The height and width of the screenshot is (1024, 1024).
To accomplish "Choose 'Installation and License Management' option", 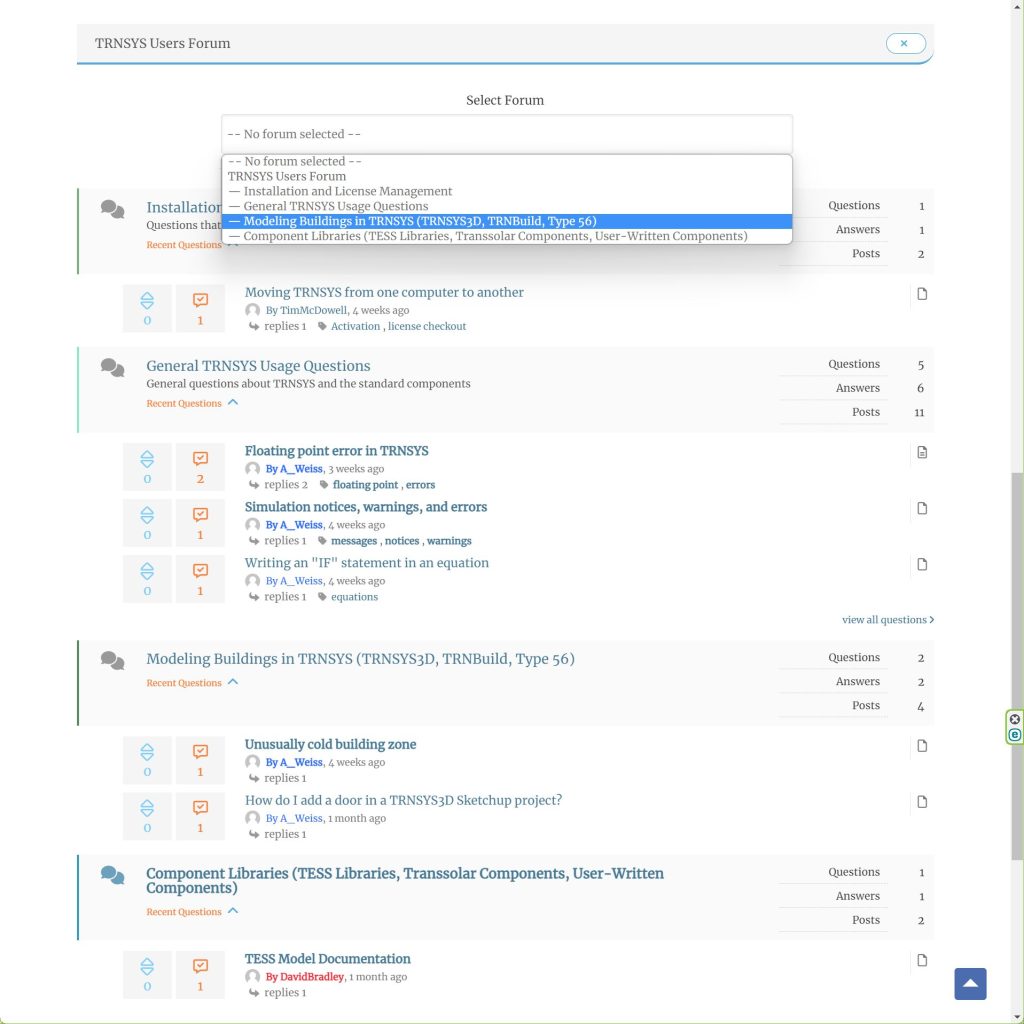I will pos(507,191).
